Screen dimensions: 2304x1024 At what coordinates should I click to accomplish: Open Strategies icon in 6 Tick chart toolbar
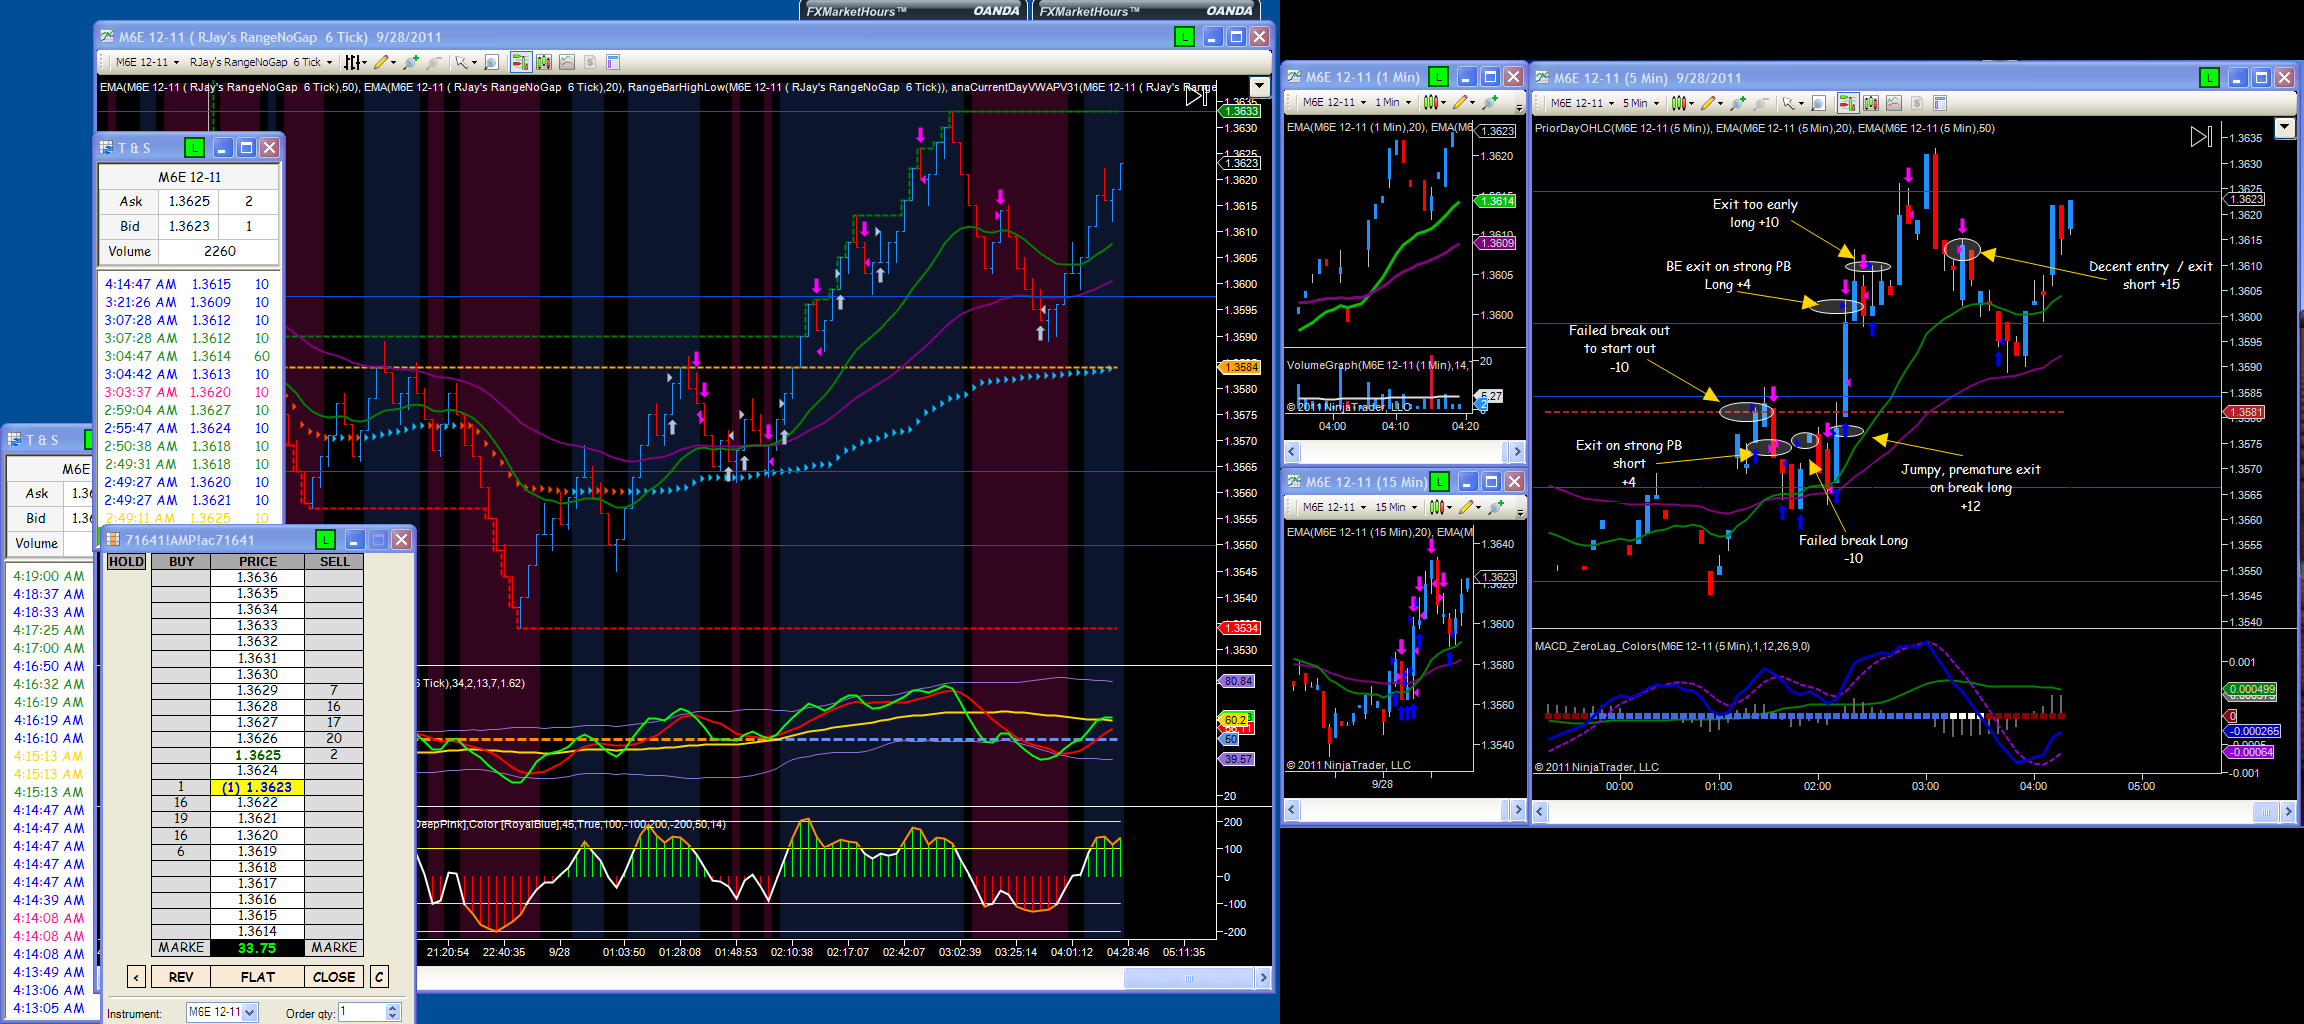567,62
